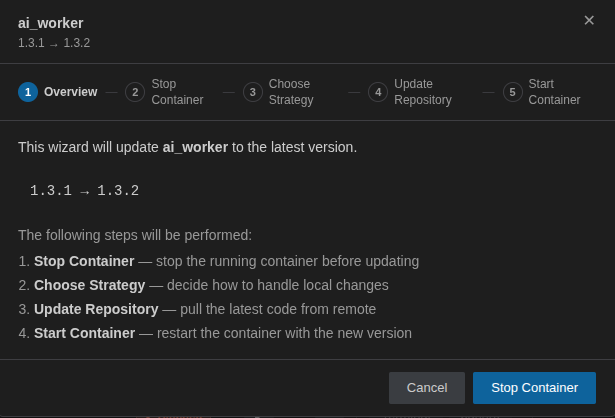The image size is (615, 418).
Task: Click 'This wizard will update ai_worker' sentence
Action: (187, 147)
